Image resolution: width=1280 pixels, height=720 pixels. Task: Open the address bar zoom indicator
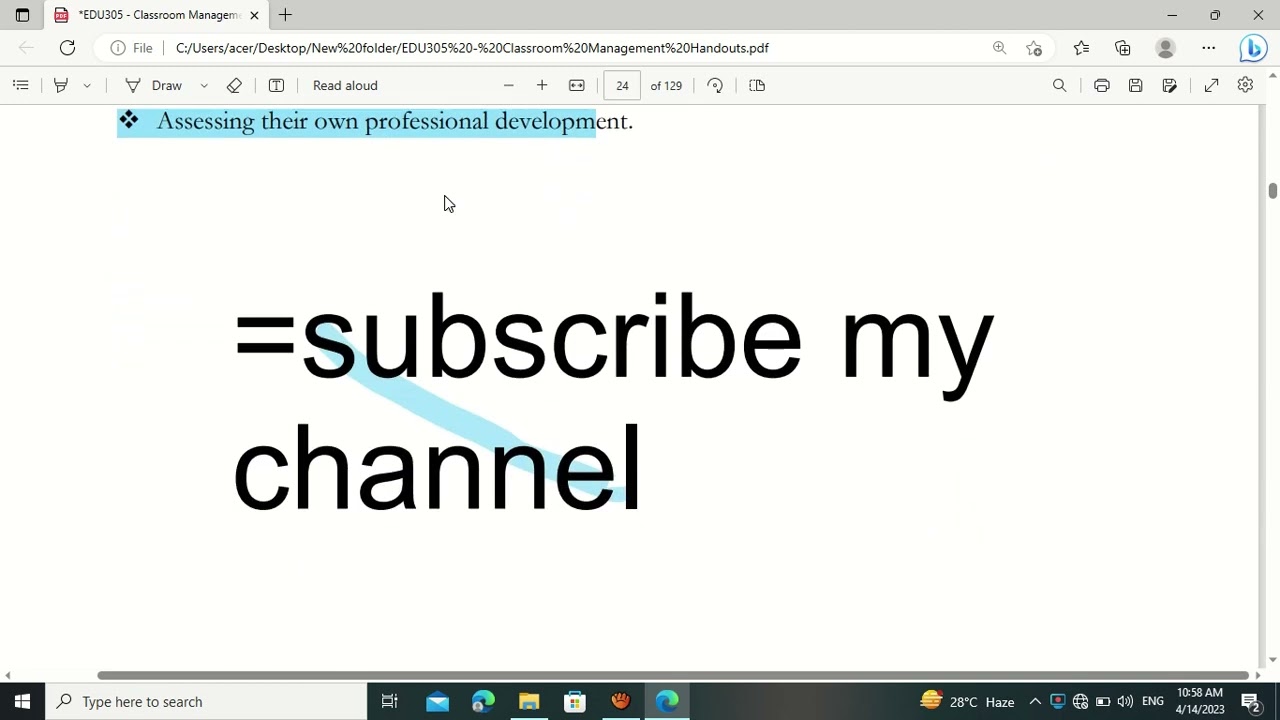click(x=999, y=47)
